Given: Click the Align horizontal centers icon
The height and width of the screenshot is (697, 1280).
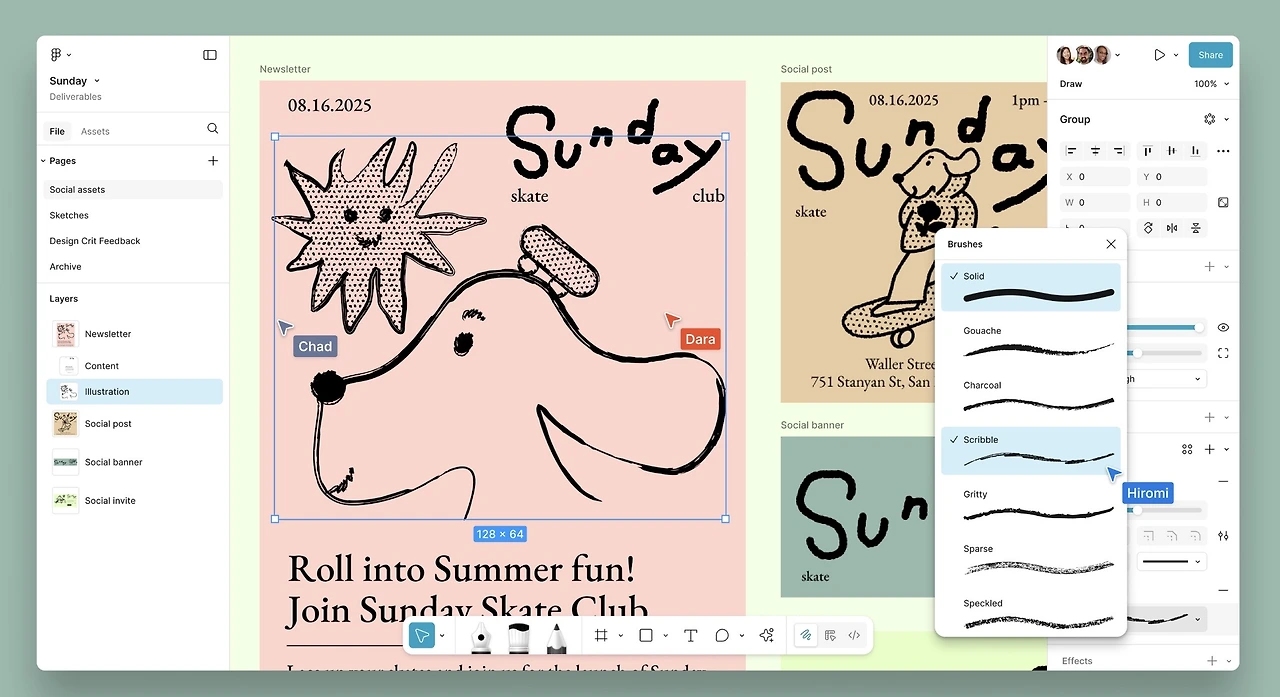Looking at the screenshot, I should point(1095,151).
